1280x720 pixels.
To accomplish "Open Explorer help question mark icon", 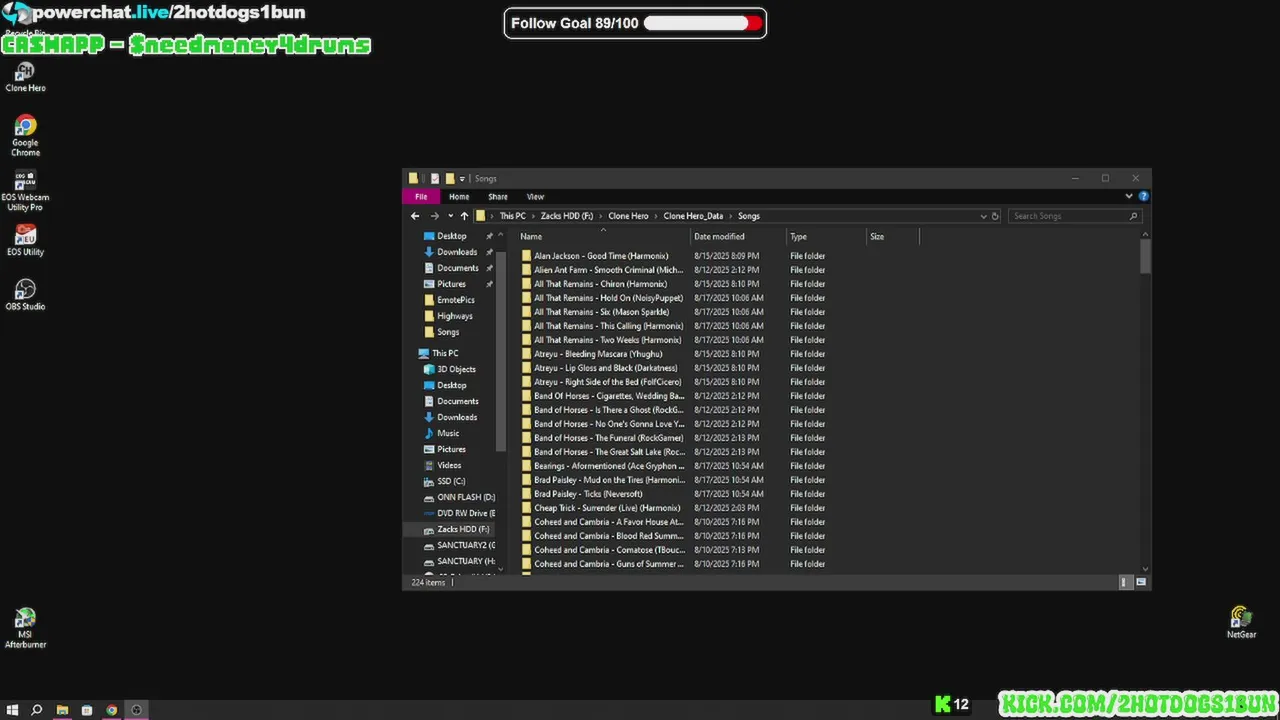I will (x=1143, y=197).
